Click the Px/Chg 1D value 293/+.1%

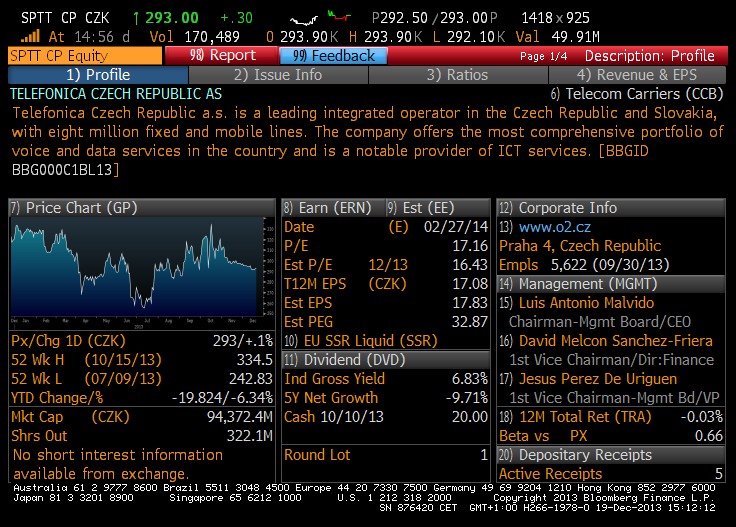pos(243,341)
